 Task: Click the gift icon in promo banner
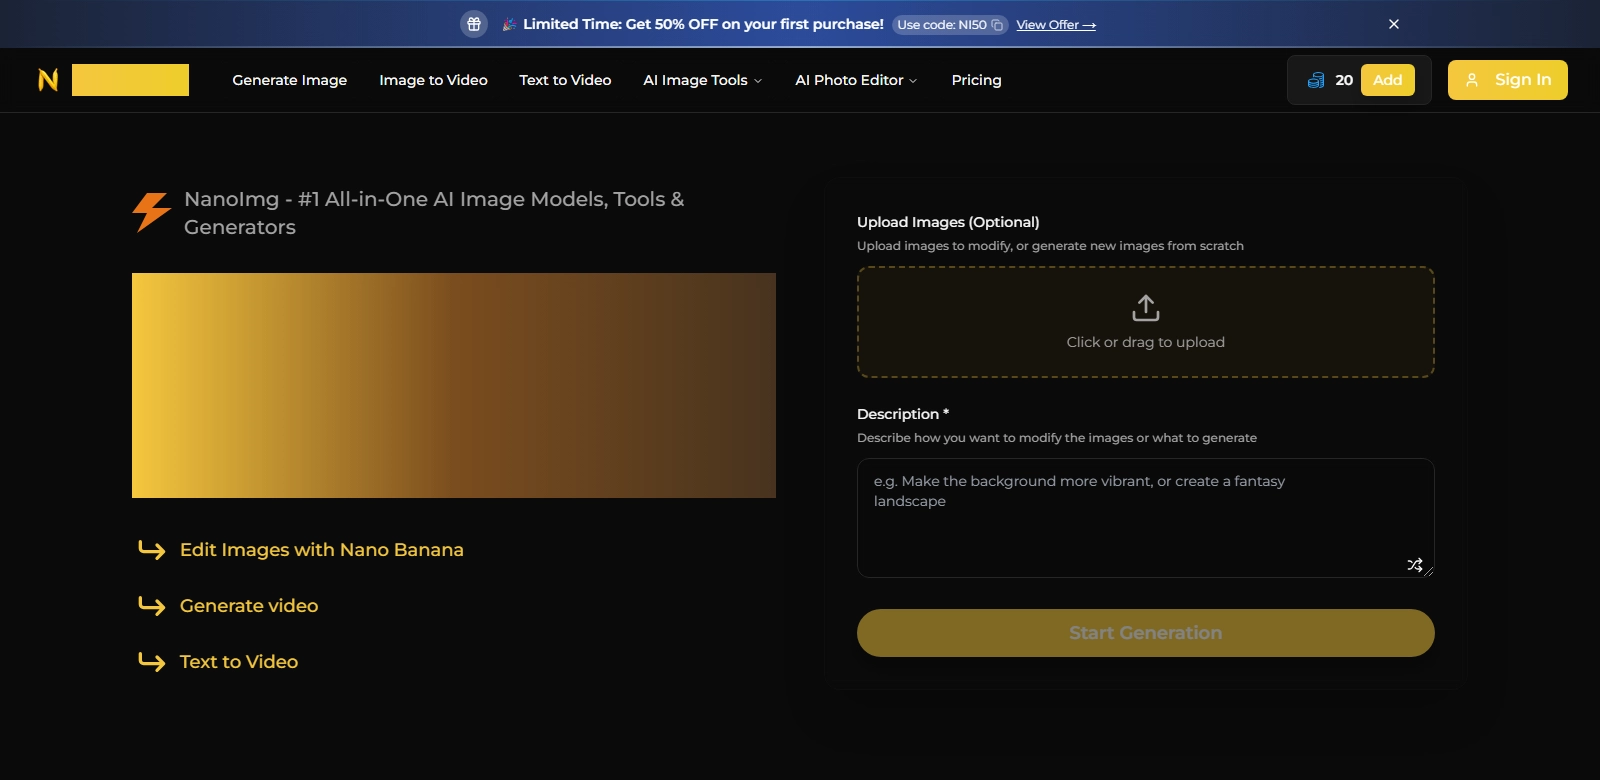coord(474,24)
